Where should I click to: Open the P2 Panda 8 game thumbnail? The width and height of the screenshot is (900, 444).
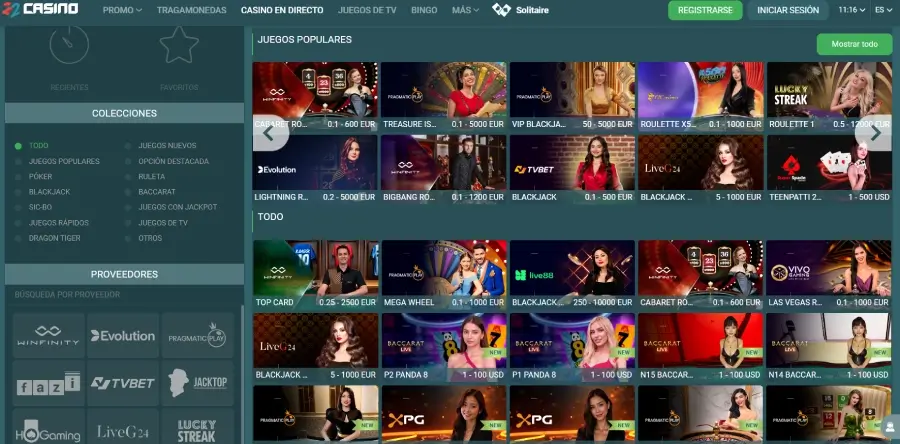(x=444, y=340)
